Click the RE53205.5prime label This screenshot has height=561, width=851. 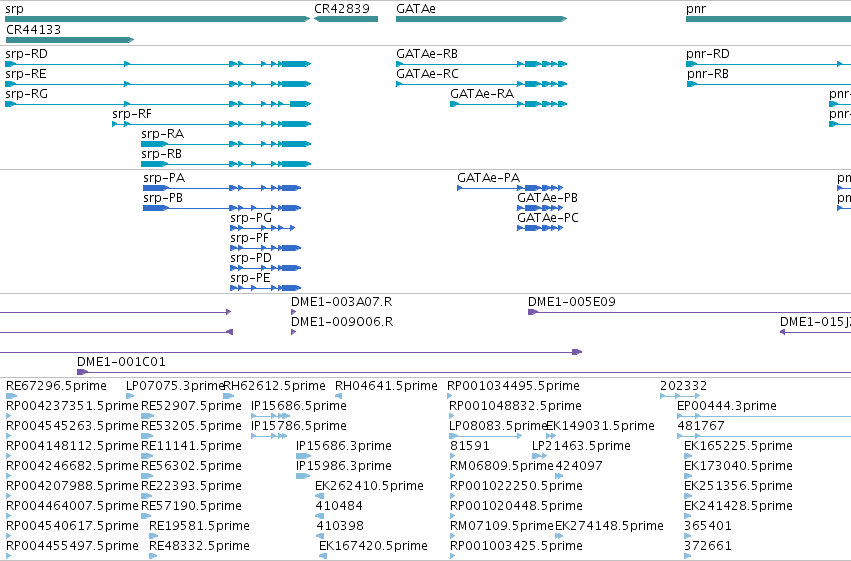click(x=191, y=426)
